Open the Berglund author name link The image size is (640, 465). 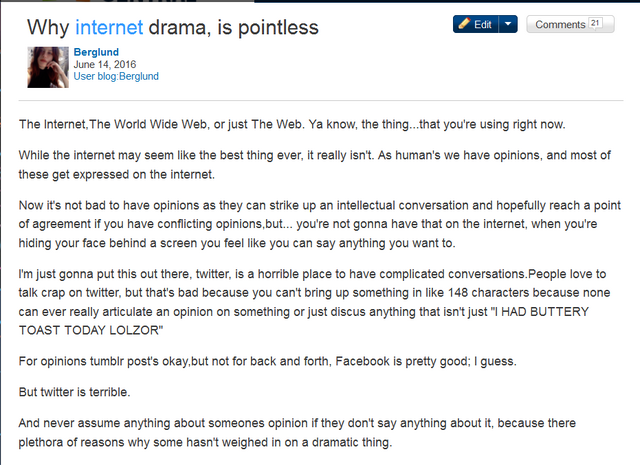96,52
